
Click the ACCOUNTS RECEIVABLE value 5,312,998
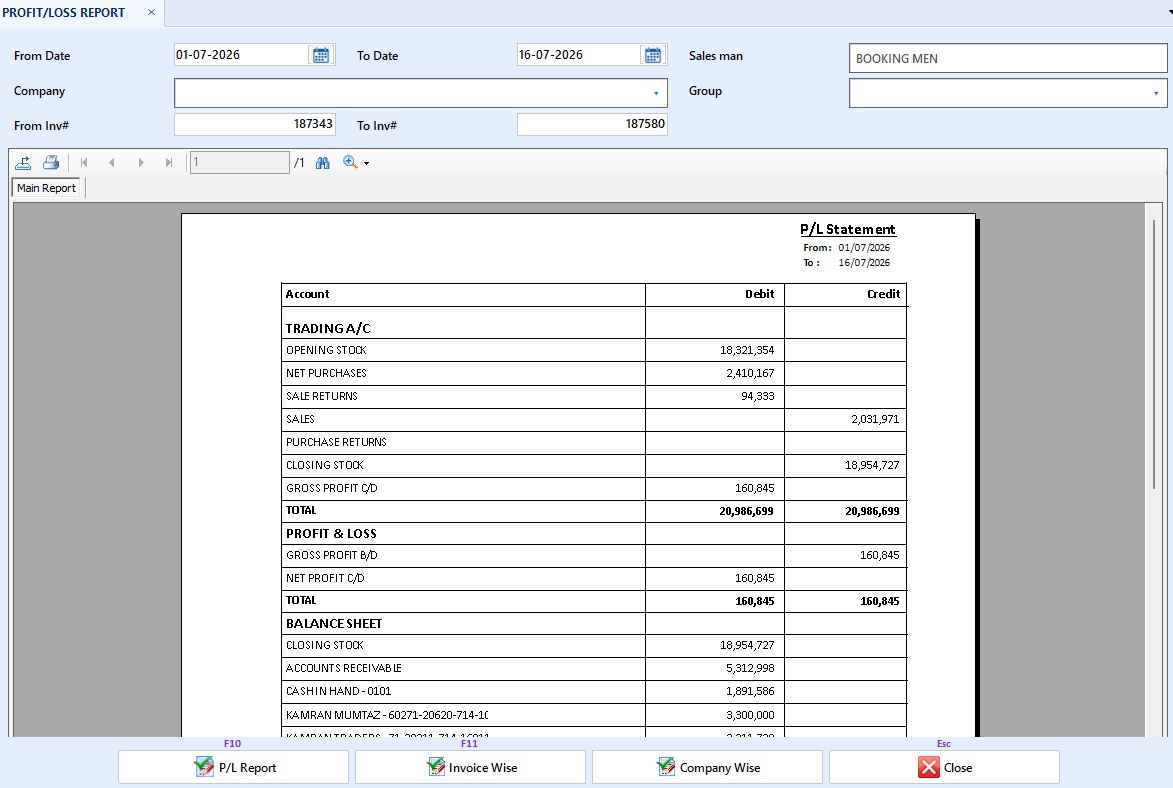[x=750, y=668]
